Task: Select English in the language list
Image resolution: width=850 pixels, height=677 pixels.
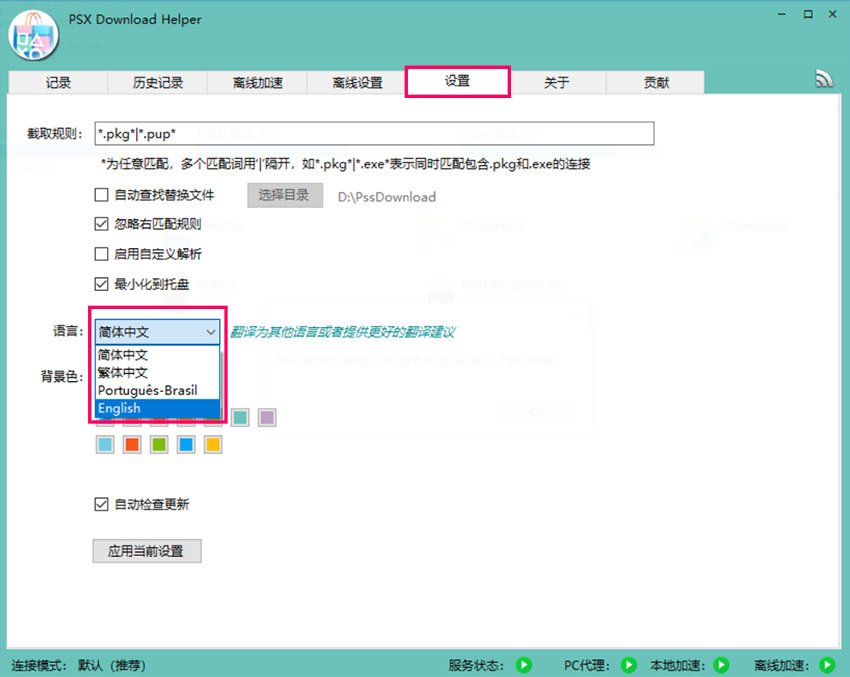Action: click(156, 408)
